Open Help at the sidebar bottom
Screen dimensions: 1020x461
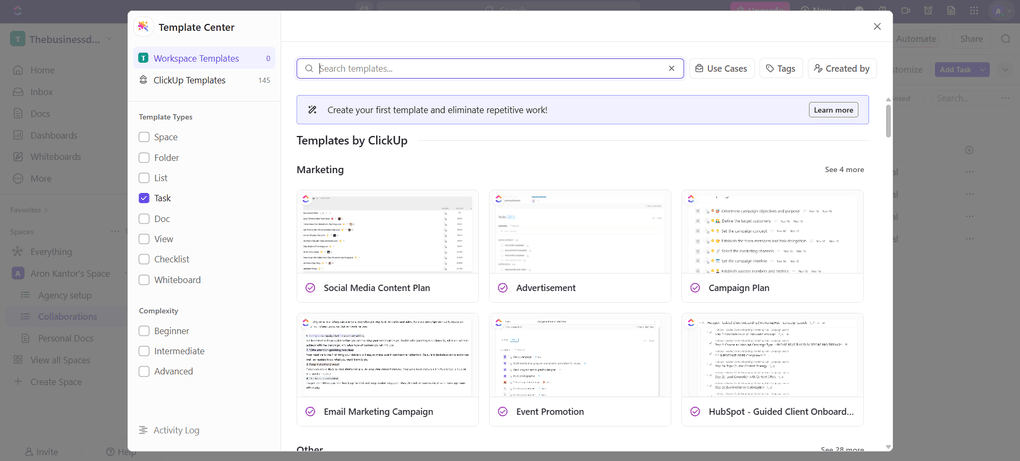coord(121,452)
